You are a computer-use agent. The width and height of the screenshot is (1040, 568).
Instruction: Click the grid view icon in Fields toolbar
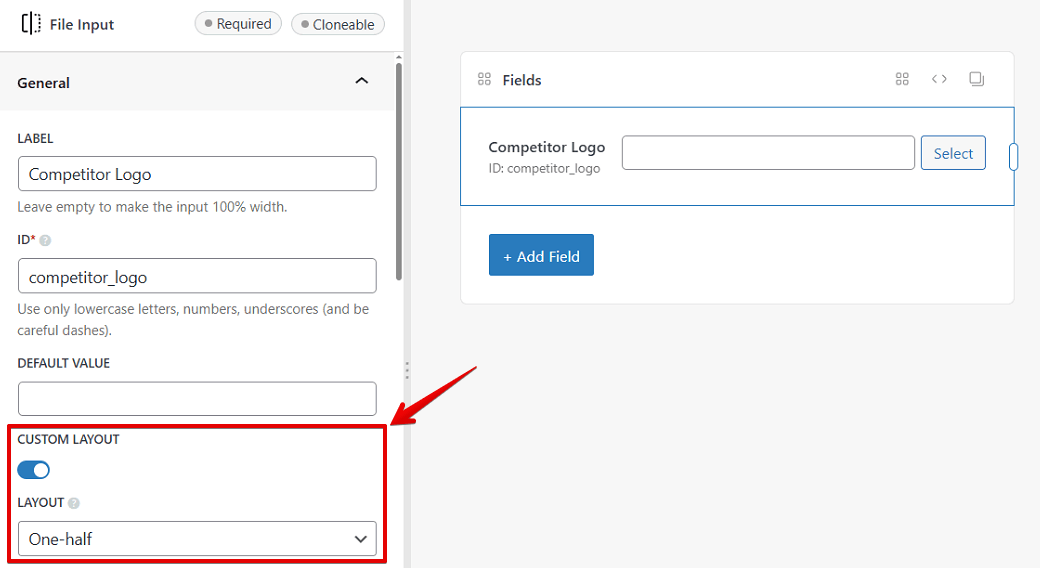[902, 79]
